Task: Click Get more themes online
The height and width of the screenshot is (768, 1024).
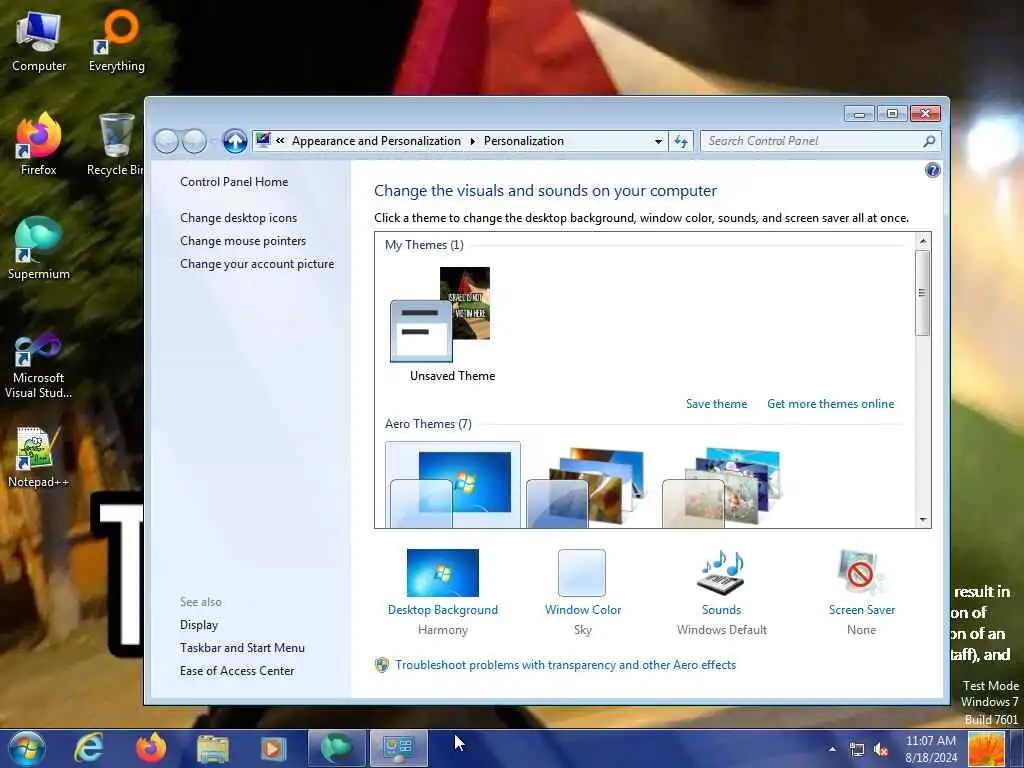Action: click(831, 404)
